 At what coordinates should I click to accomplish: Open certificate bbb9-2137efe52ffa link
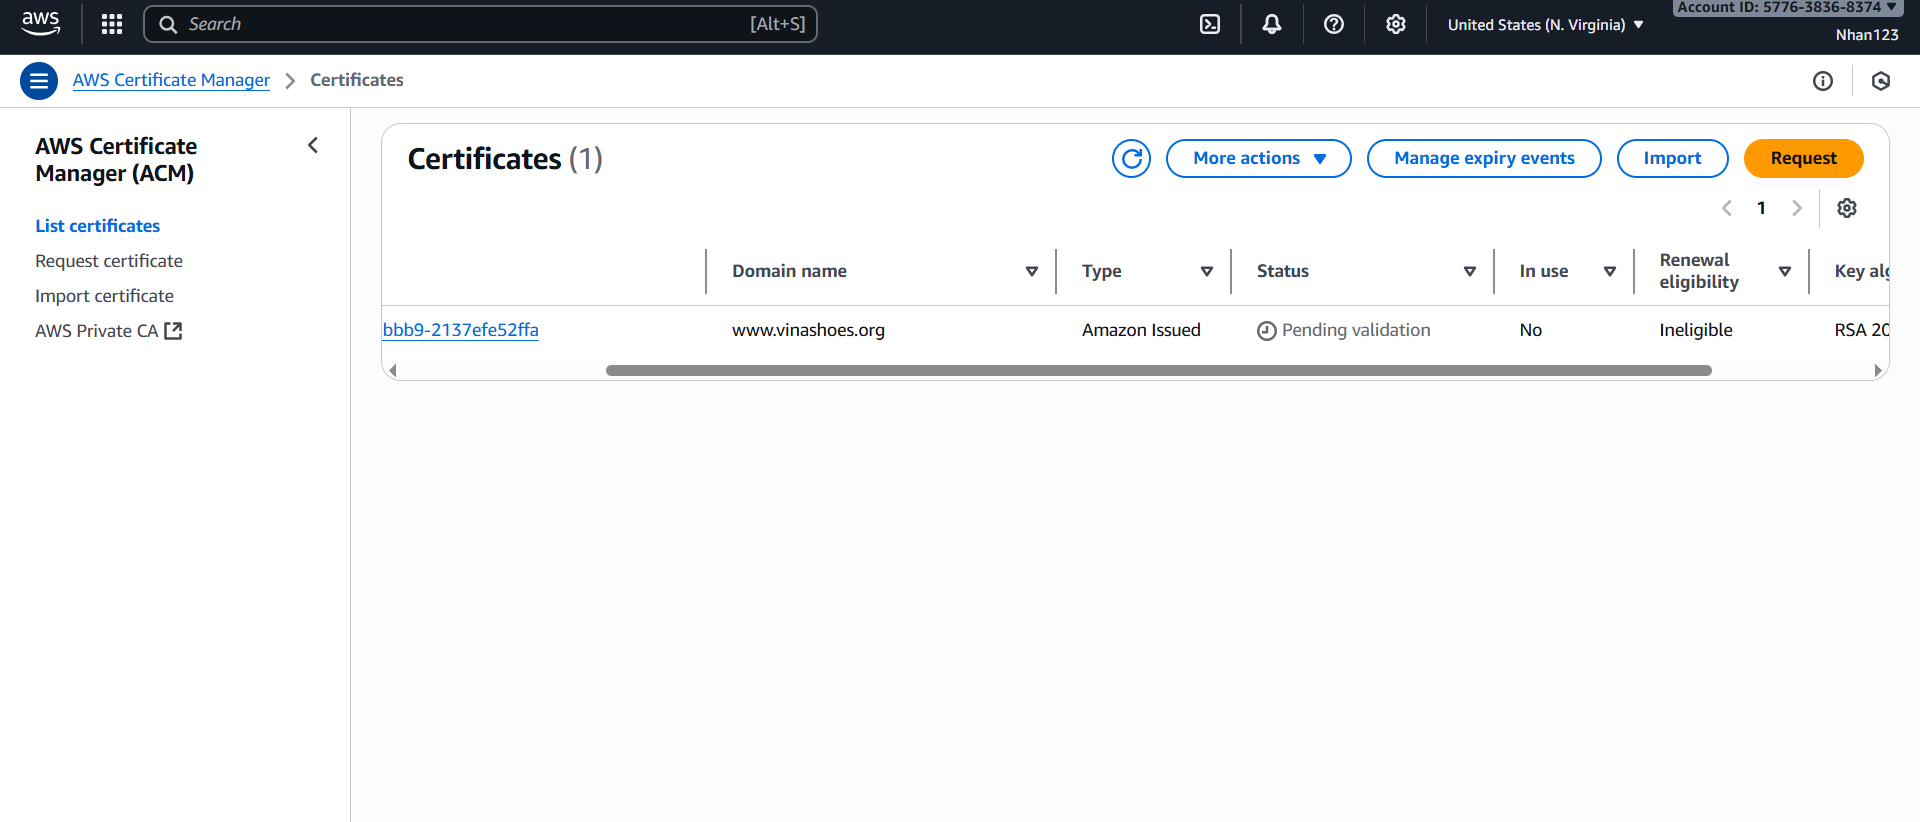pos(461,330)
